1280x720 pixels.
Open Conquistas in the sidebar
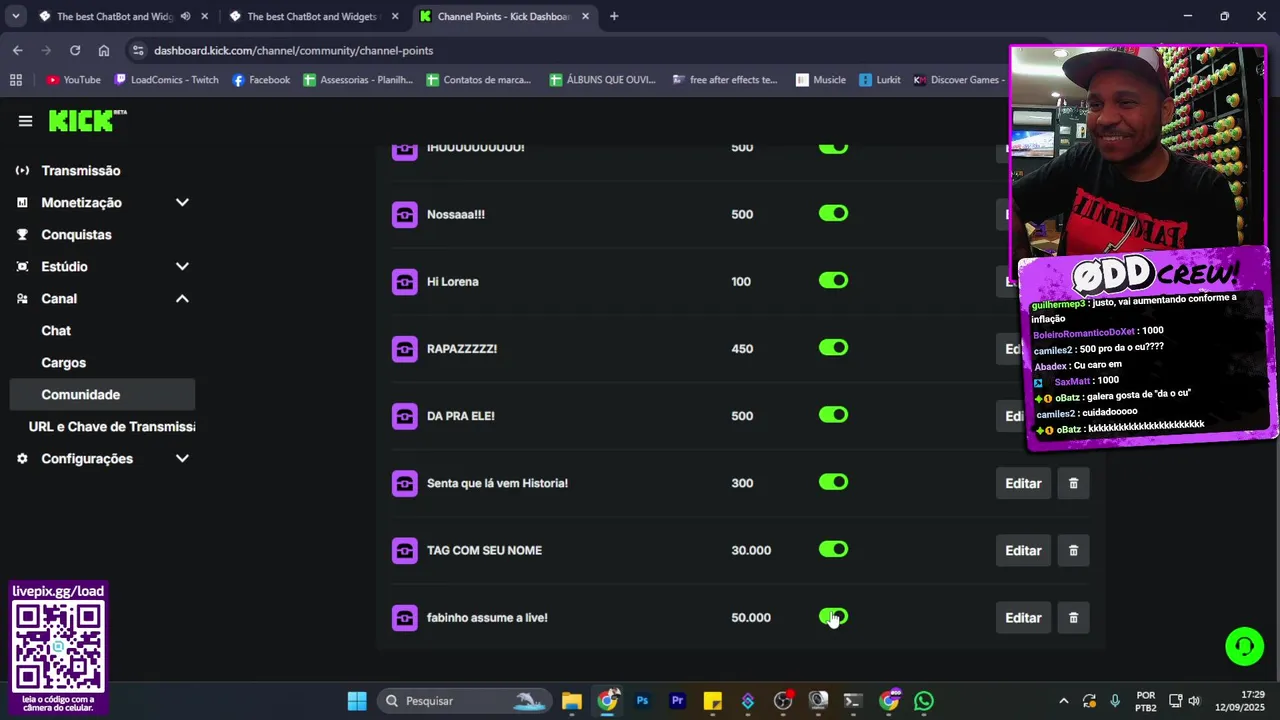pyautogui.click(x=76, y=235)
